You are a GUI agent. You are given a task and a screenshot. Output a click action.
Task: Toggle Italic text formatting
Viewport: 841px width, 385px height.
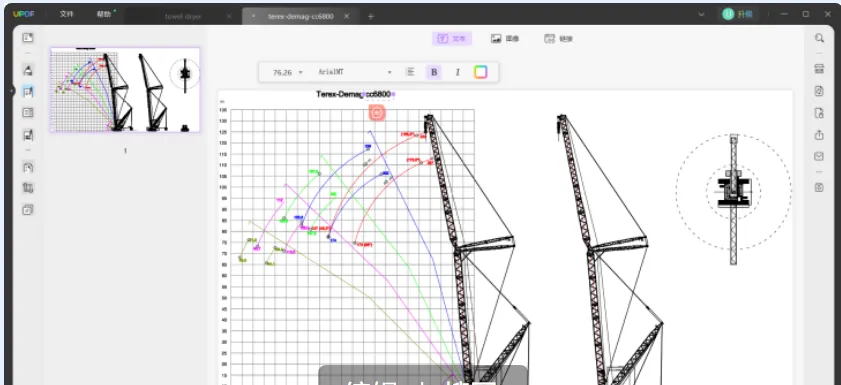click(x=458, y=72)
